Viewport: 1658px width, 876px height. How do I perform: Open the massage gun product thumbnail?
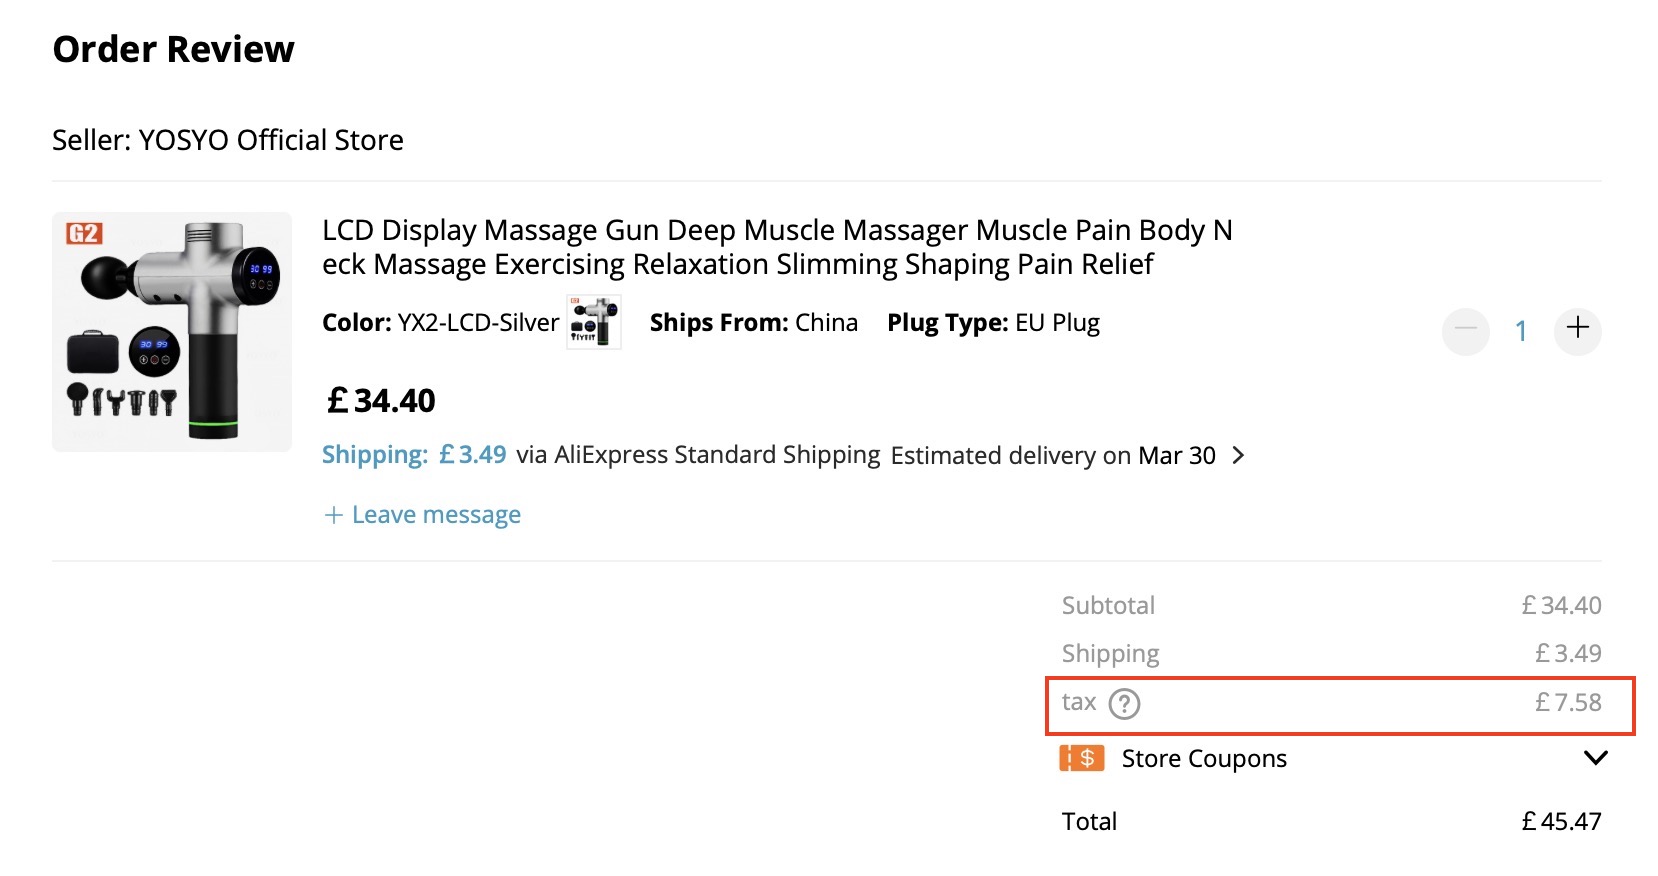[x=172, y=332]
